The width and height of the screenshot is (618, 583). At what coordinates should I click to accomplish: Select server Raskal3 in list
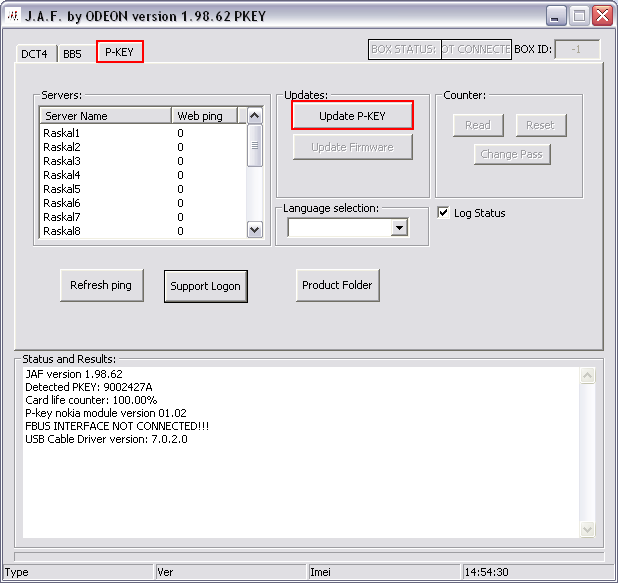(x=143, y=161)
